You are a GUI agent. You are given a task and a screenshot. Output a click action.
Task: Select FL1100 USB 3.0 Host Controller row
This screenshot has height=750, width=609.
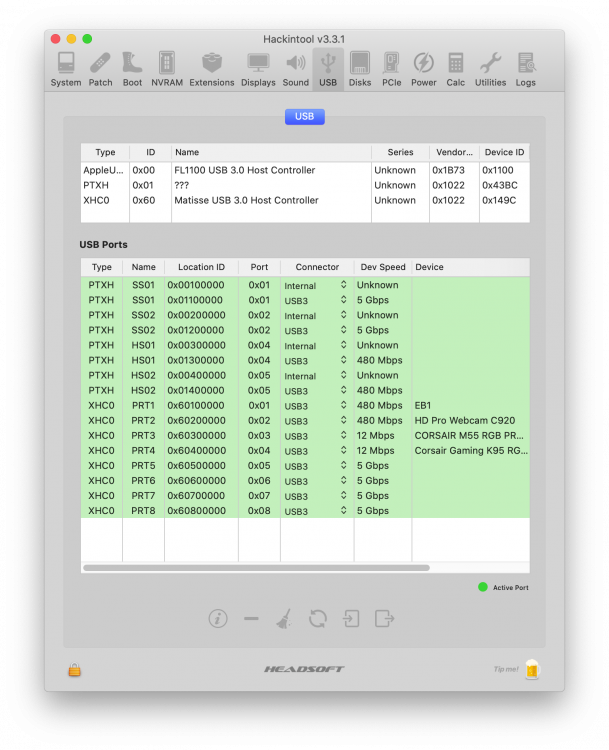click(305, 170)
